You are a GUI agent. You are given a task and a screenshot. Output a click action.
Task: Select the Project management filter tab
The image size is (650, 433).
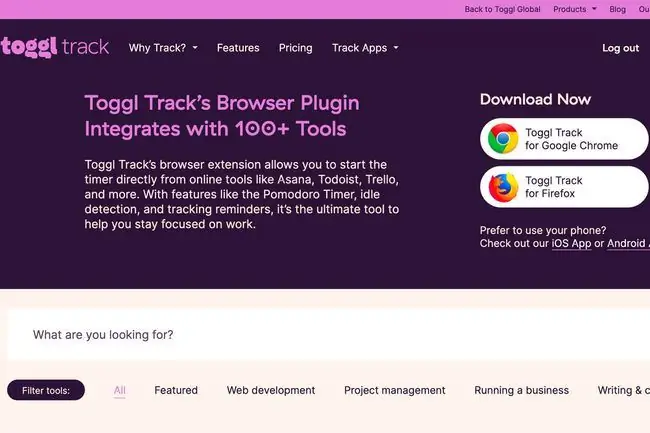click(x=395, y=390)
